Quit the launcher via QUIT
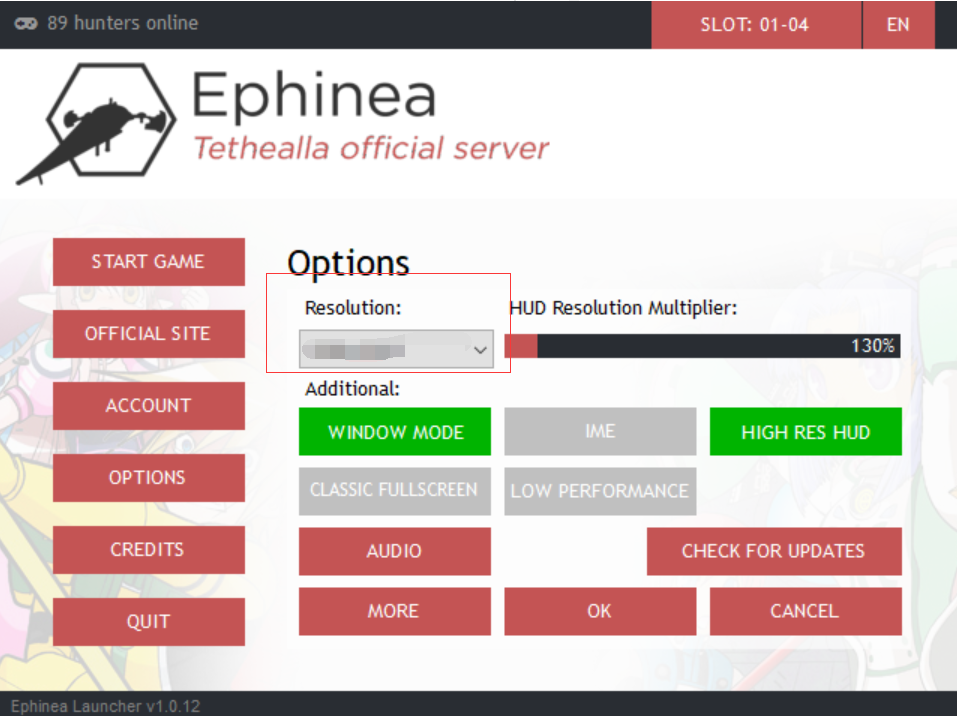 (148, 622)
